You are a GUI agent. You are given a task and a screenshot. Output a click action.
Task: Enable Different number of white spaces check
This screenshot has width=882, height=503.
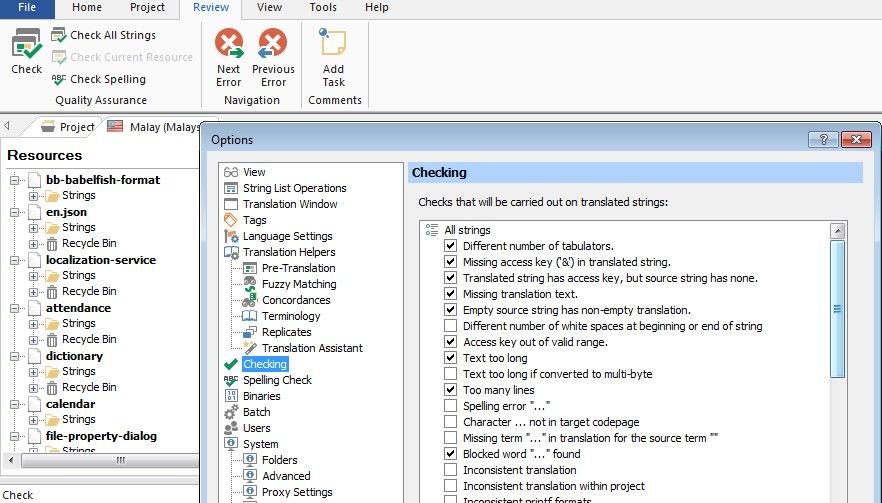(x=450, y=326)
